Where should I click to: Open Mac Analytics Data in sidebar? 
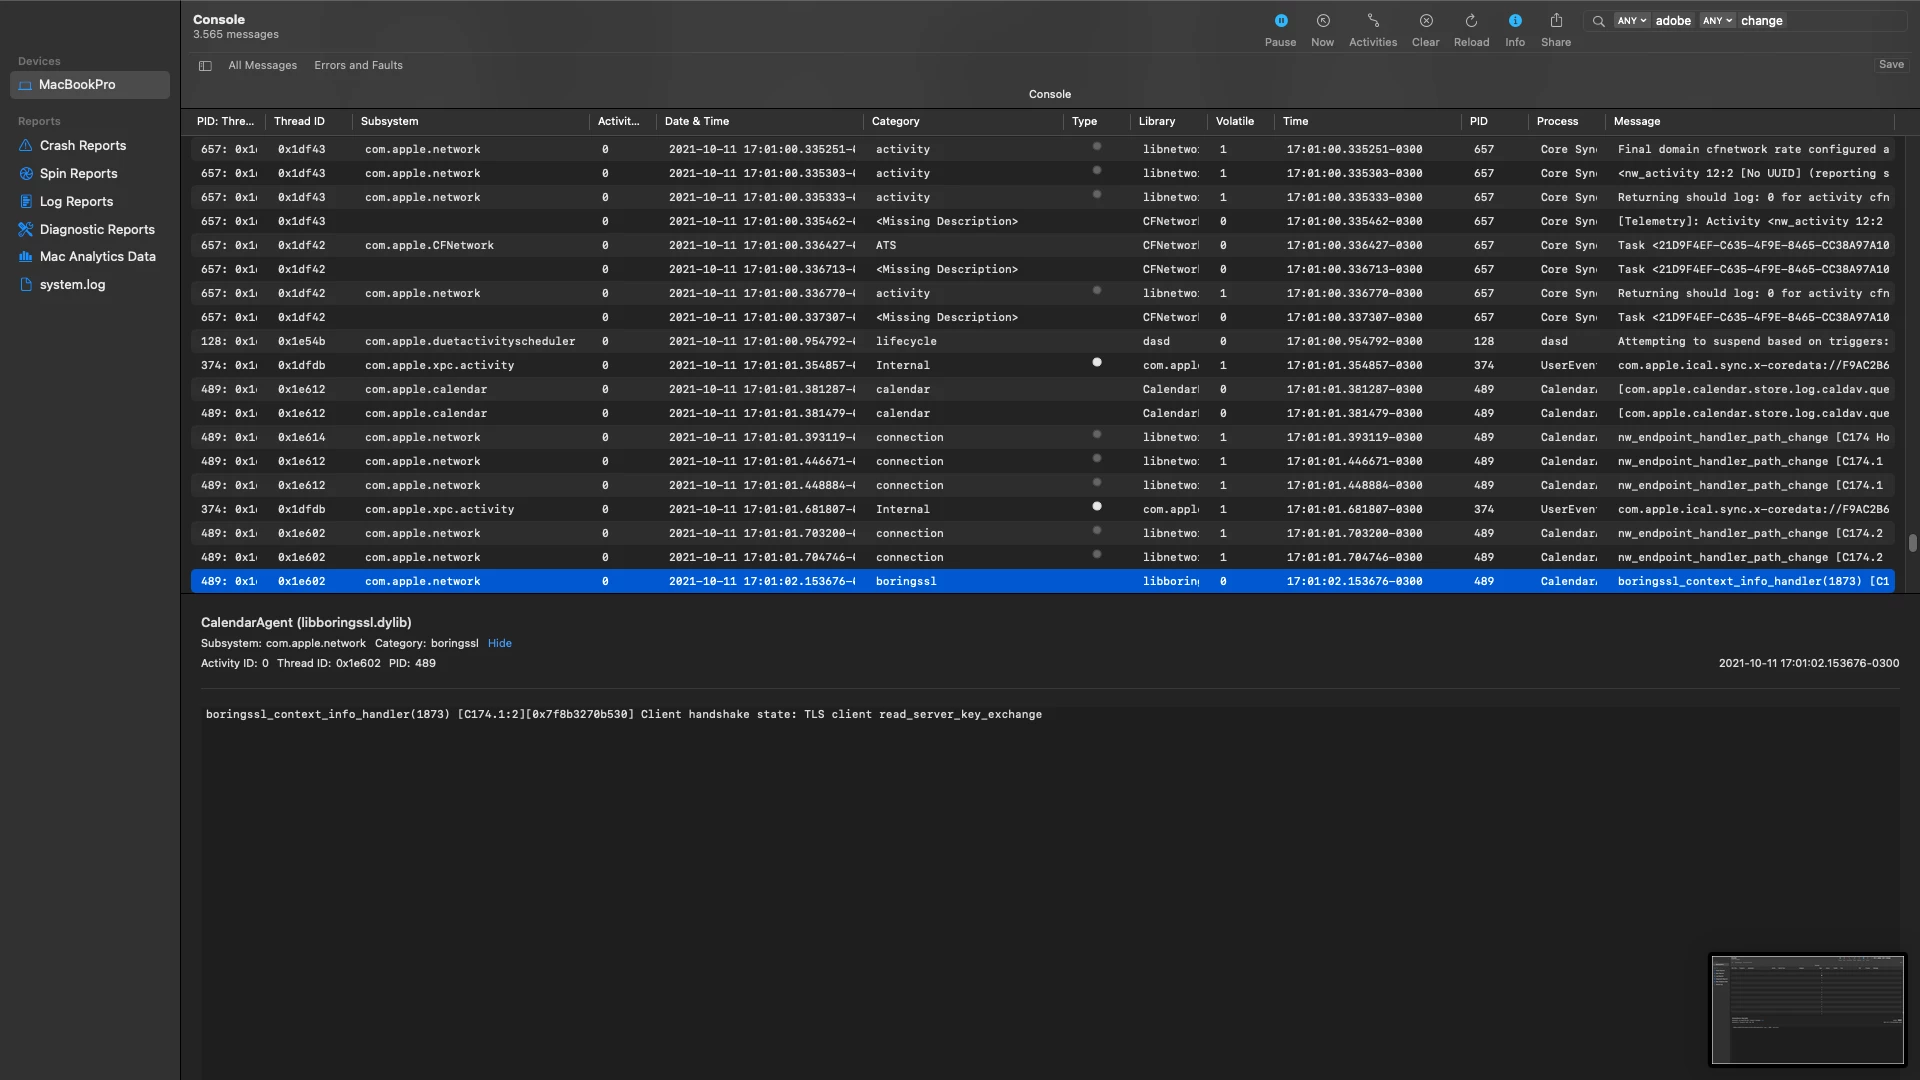click(x=97, y=257)
